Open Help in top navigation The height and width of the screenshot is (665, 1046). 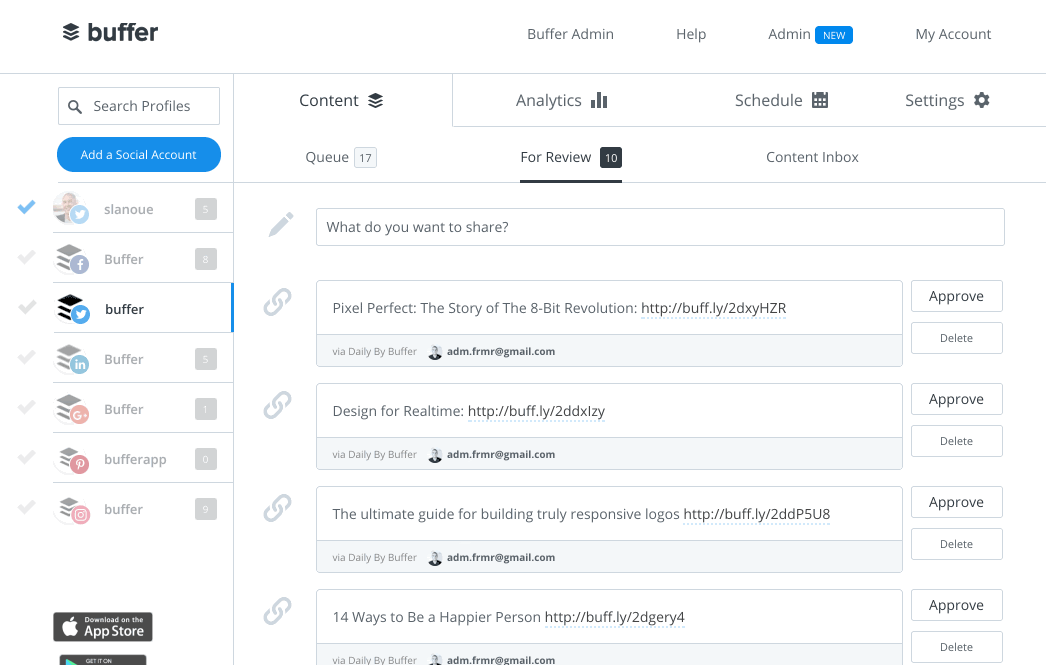coord(691,34)
